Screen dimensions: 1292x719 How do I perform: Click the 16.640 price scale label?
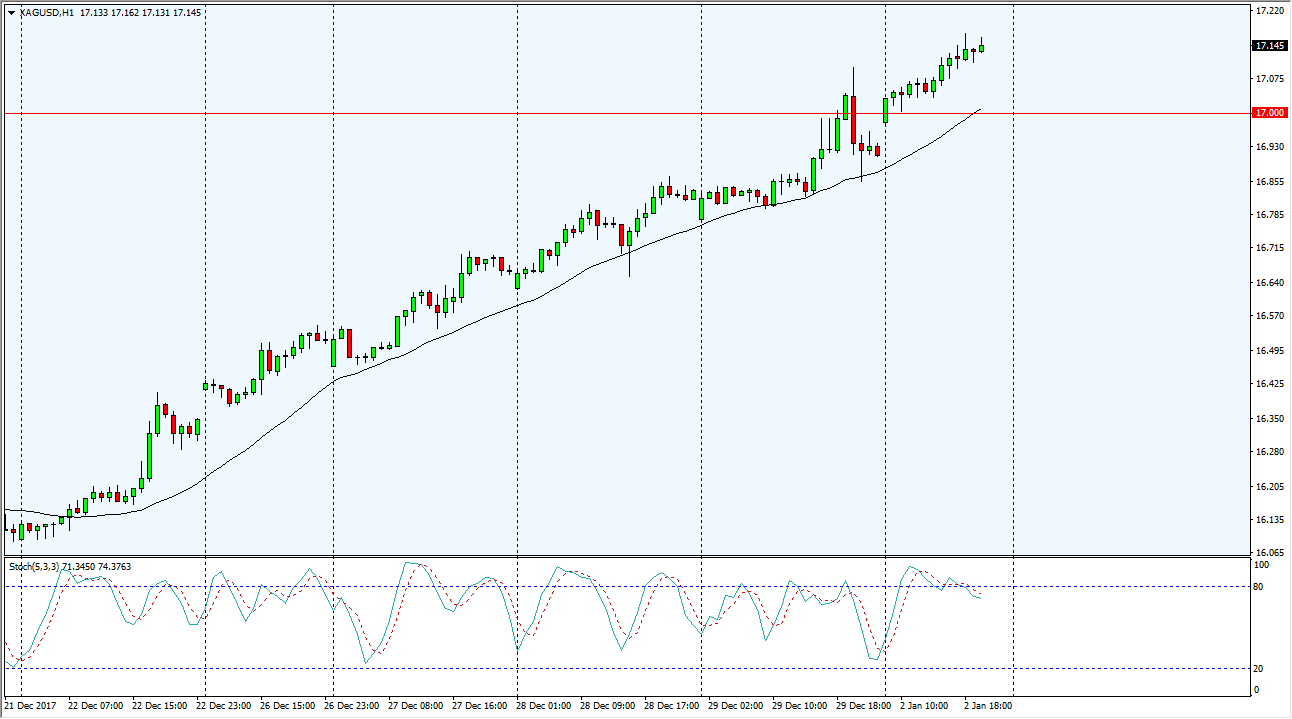coord(1268,283)
